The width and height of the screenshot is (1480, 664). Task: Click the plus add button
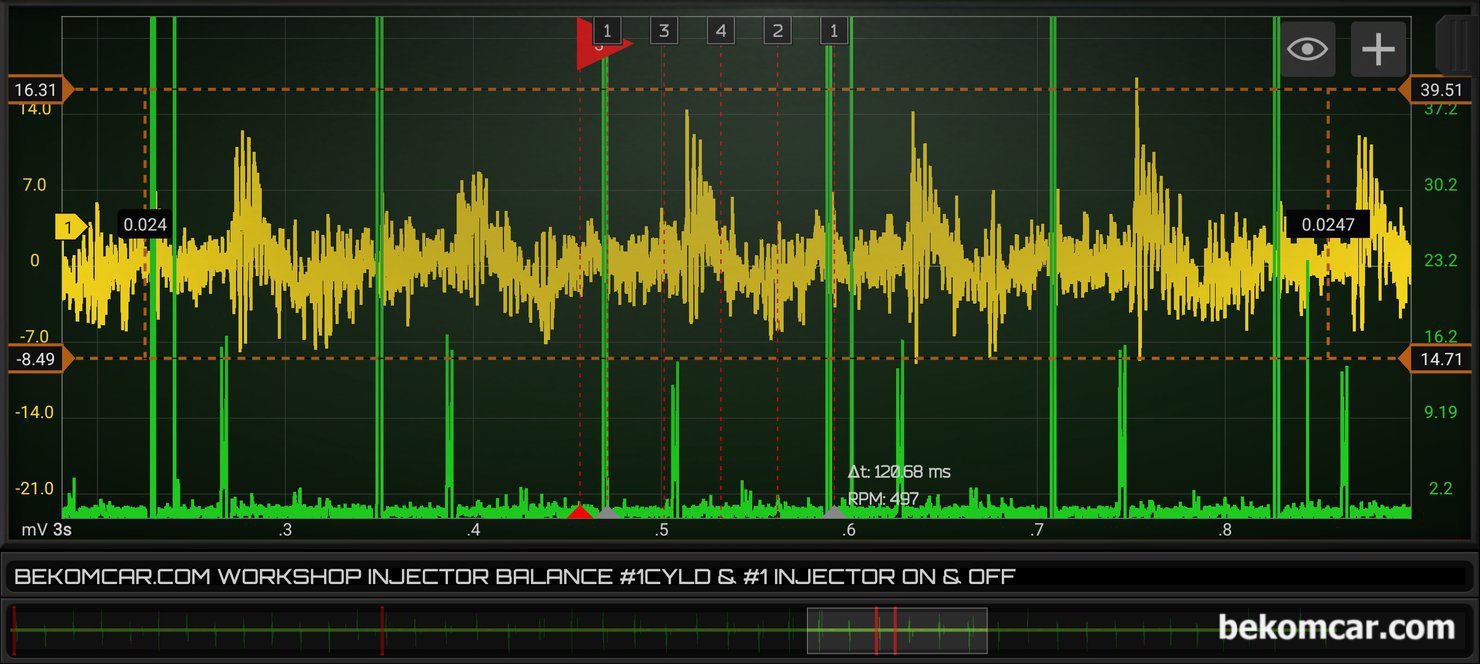[x=1378, y=49]
